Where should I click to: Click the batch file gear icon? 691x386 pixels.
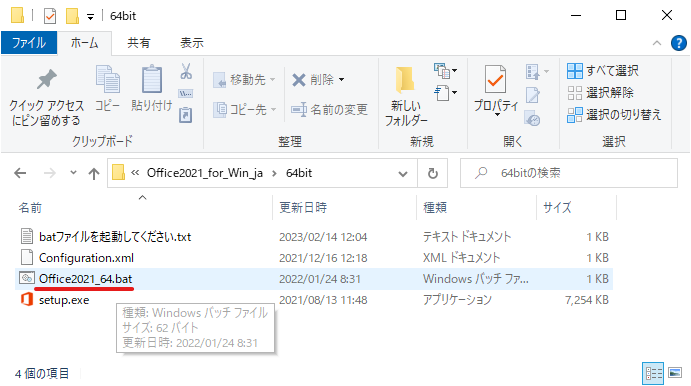click(26, 278)
